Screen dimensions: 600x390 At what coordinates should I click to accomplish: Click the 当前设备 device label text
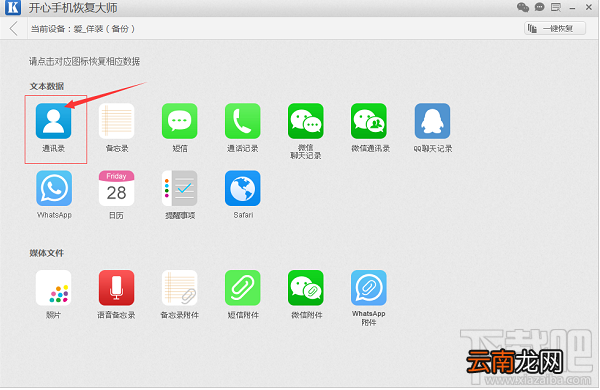(x=83, y=29)
